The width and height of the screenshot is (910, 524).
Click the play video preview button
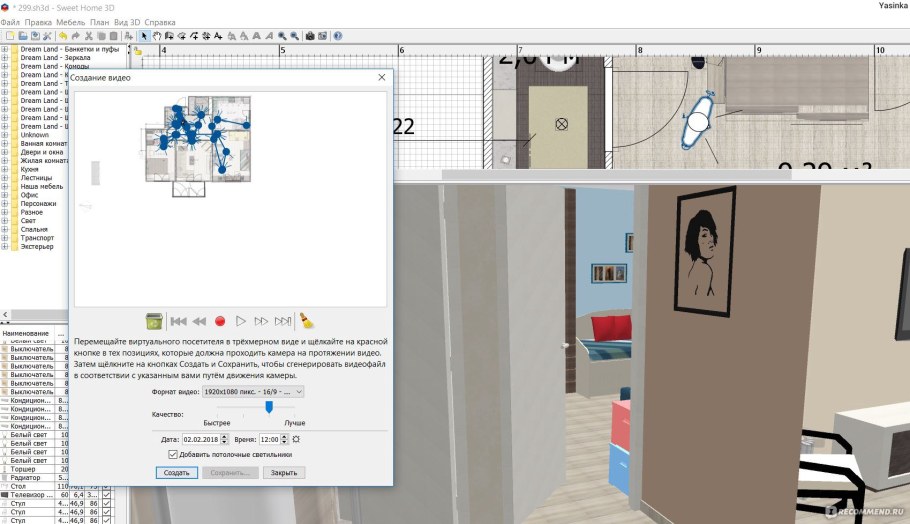[240, 321]
